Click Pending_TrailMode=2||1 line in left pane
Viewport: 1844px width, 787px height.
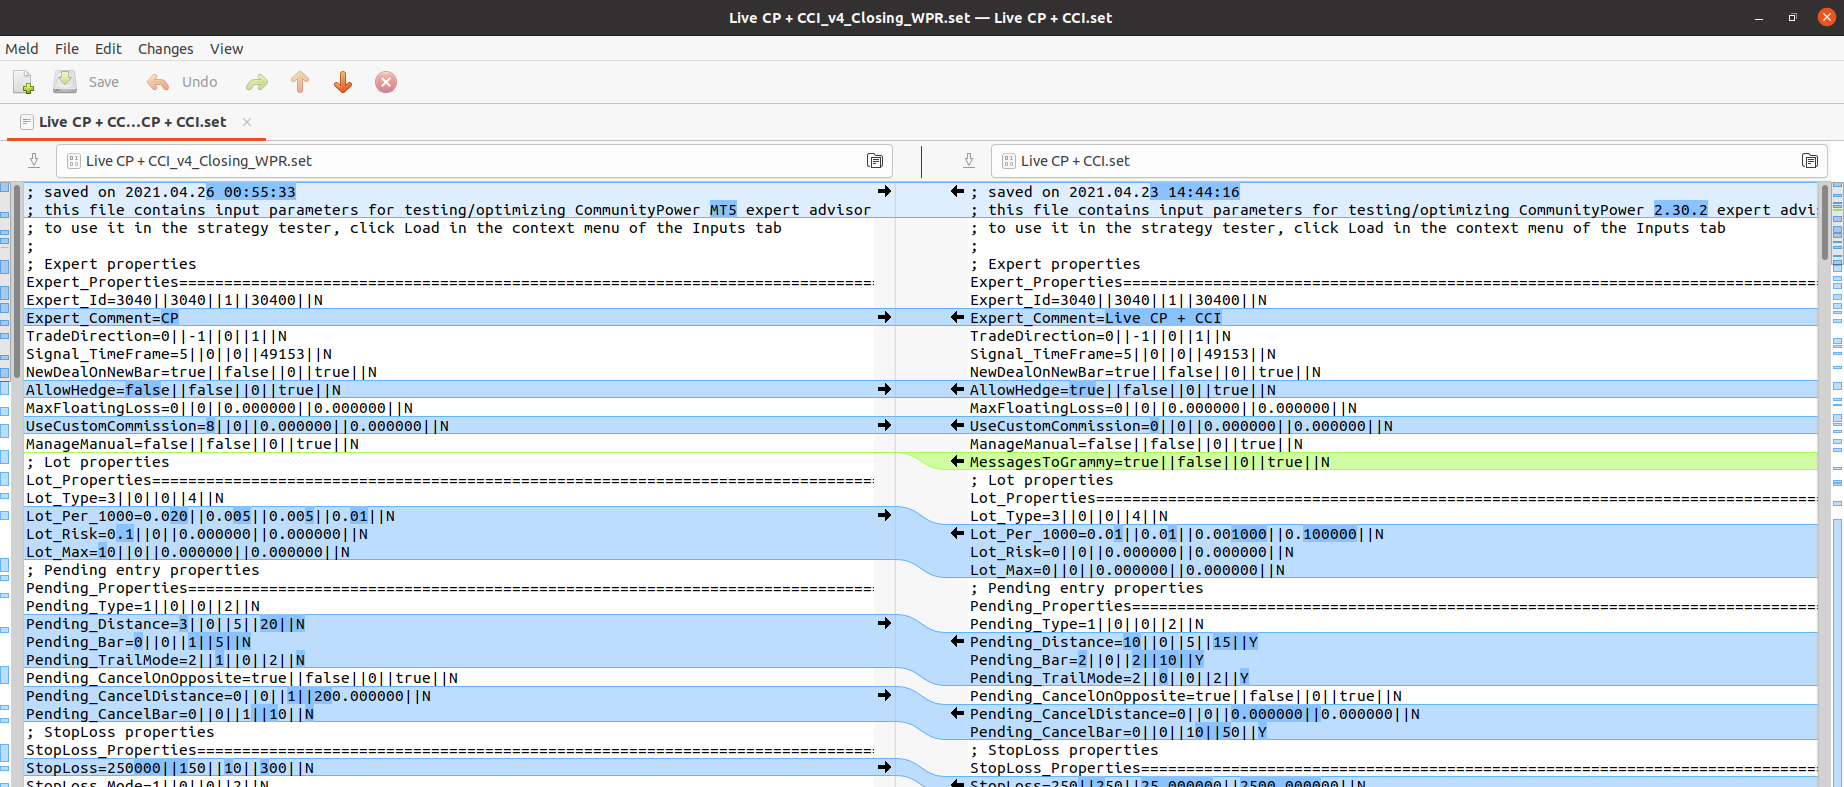[x=165, y=660]
